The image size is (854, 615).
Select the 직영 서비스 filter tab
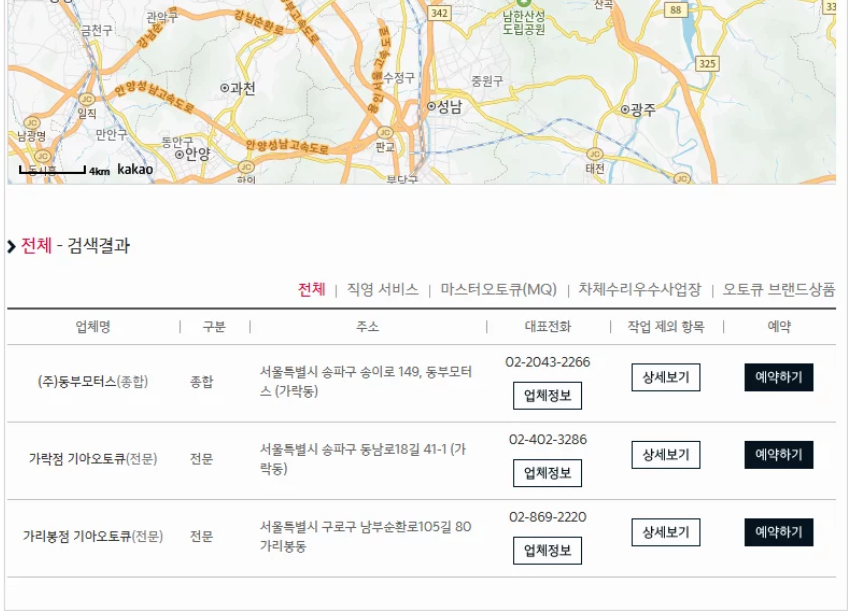click(383, 289)
